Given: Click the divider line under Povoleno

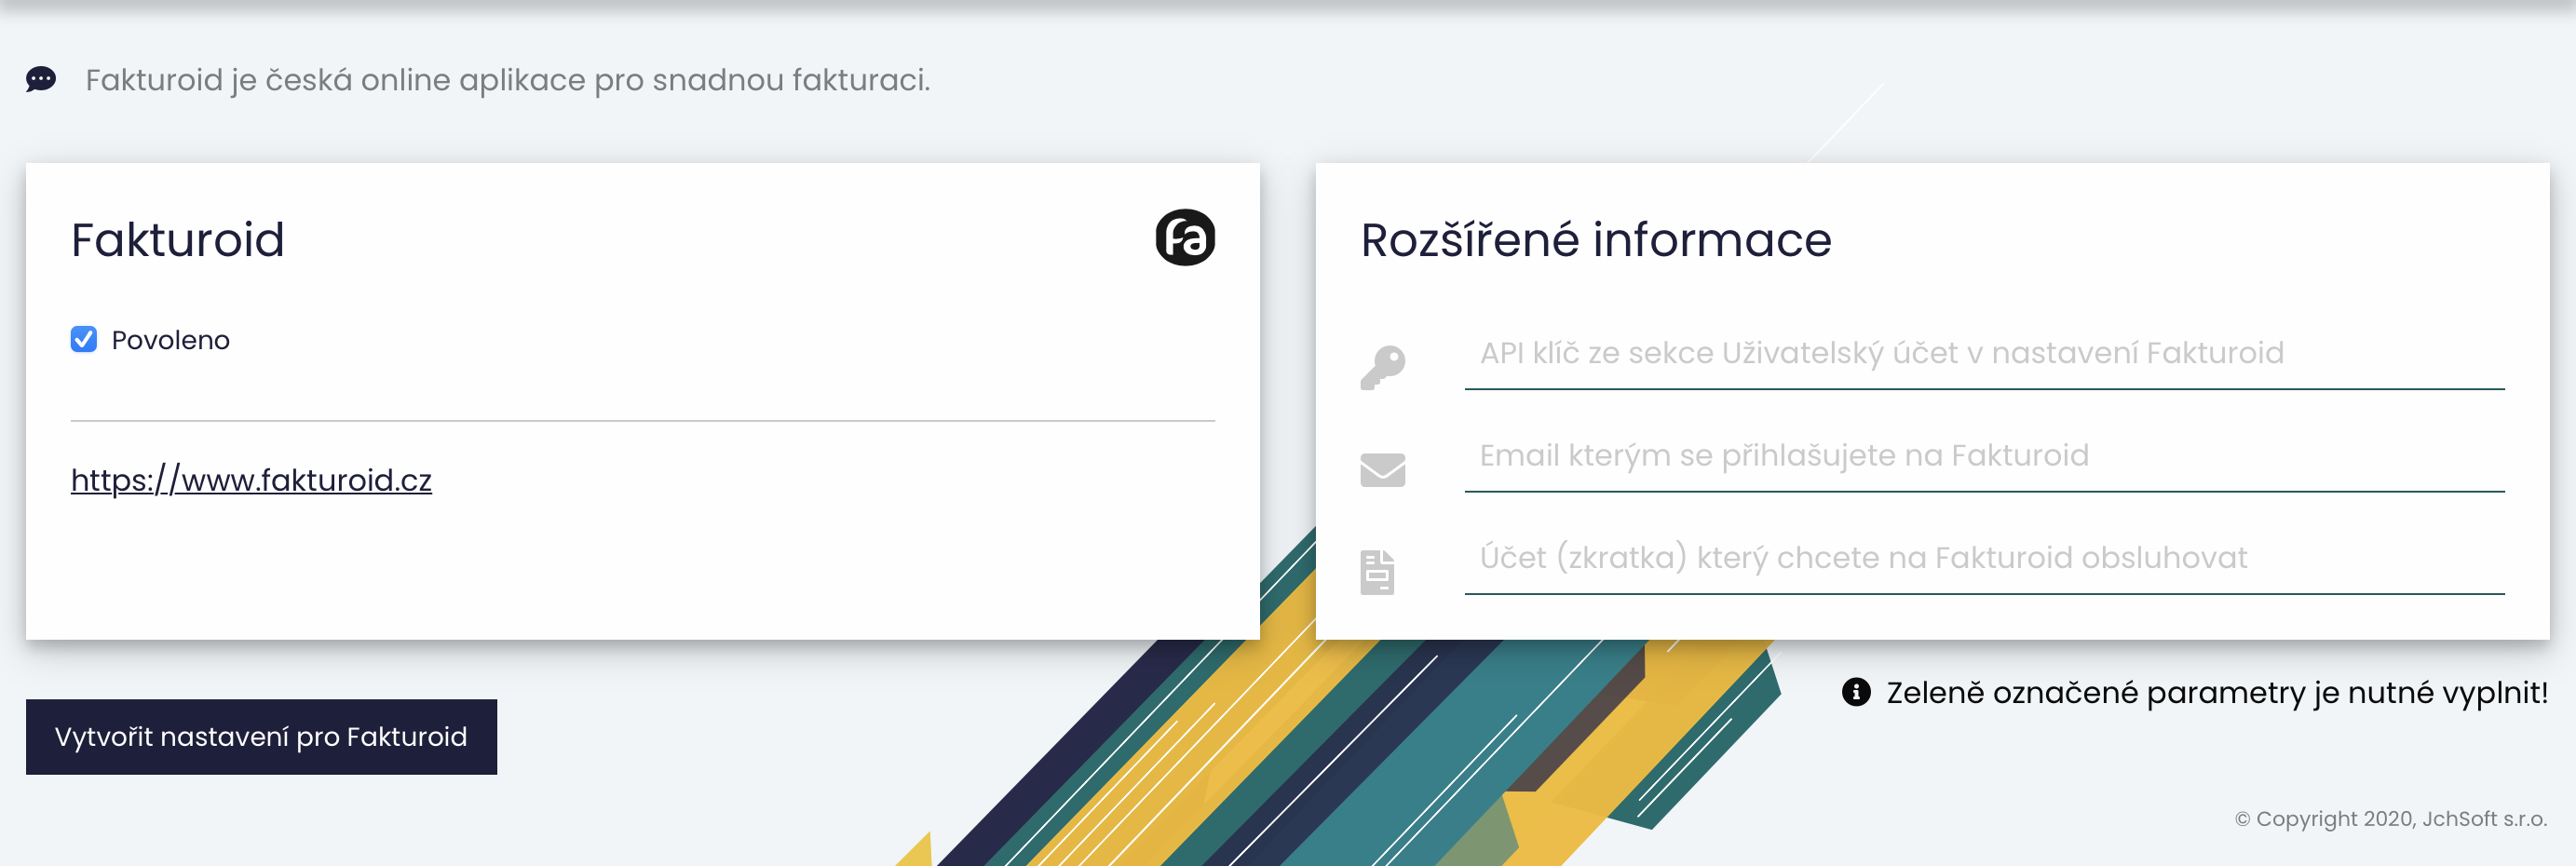Looking at the screenshot, I should (642, 421).
